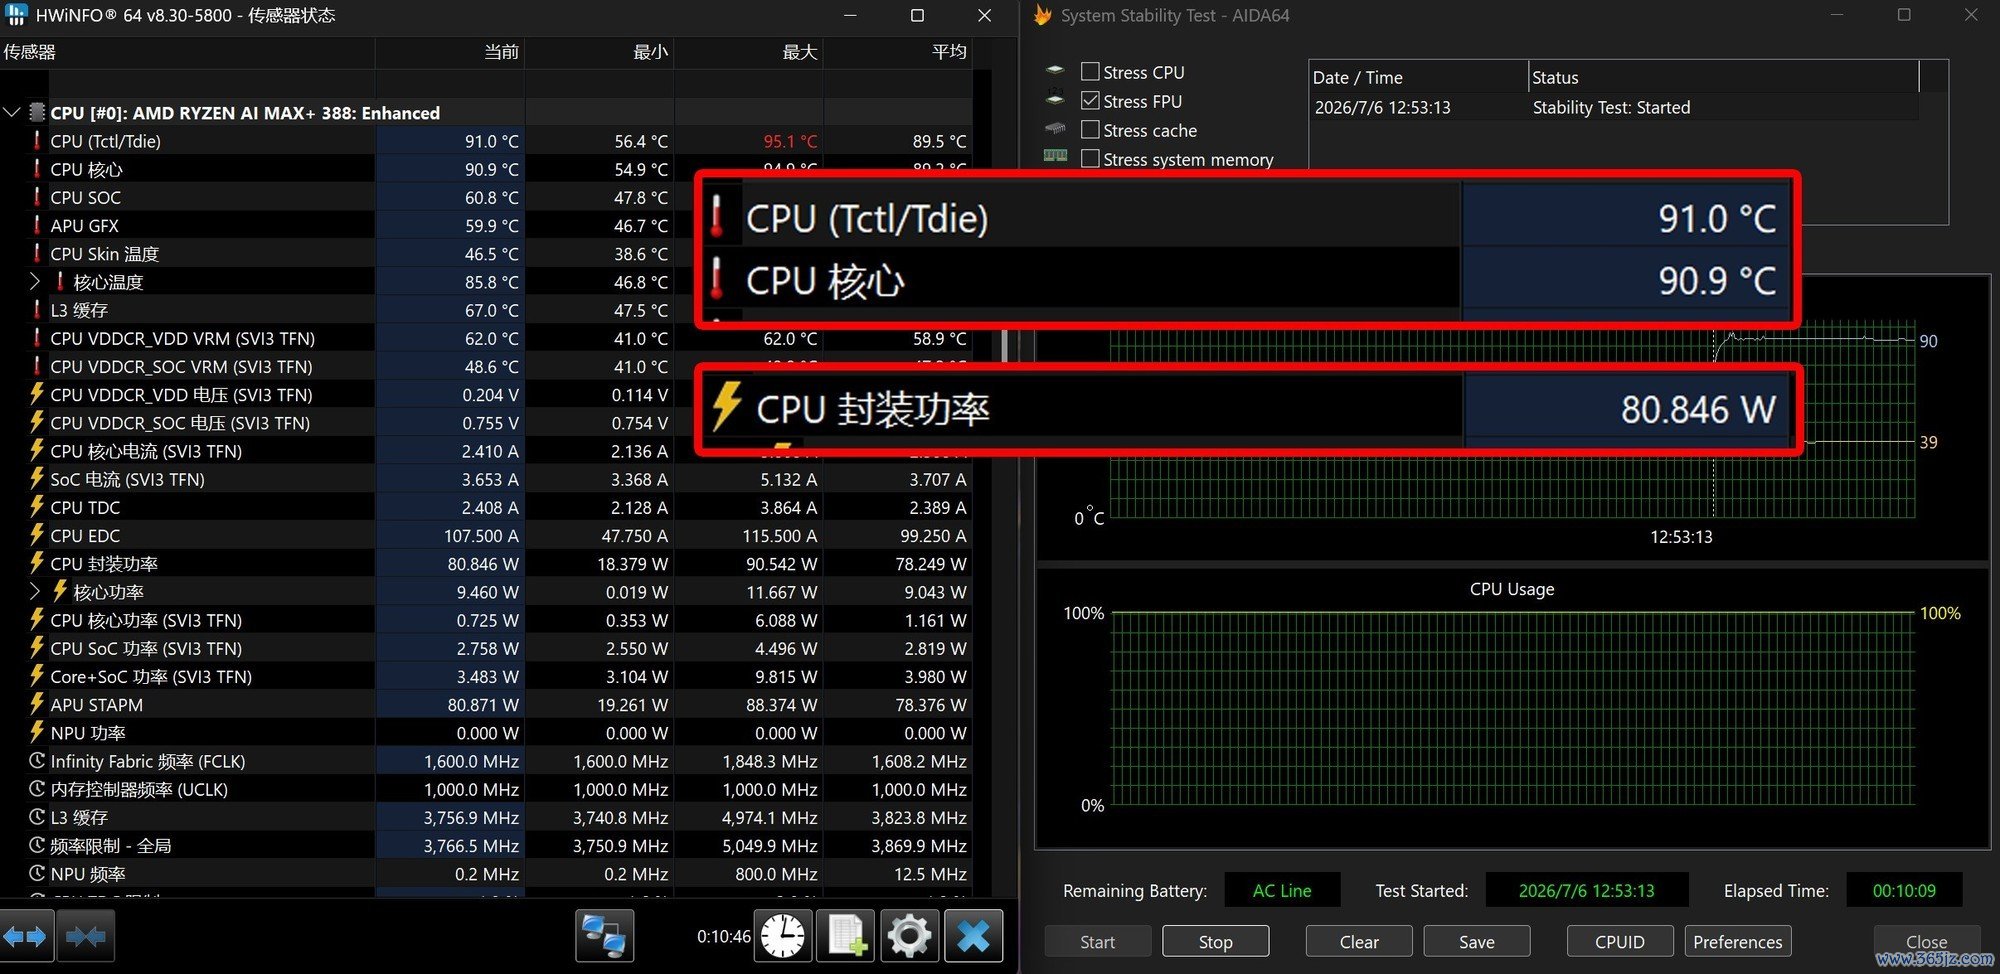
Task: Click lightning icon beside APU STAPM
Action: tap(37, 704)
